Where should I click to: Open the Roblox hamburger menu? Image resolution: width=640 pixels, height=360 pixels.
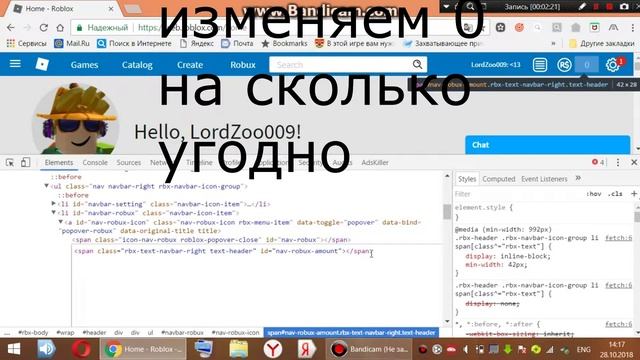pyautogui.click(x=15, y=64)
